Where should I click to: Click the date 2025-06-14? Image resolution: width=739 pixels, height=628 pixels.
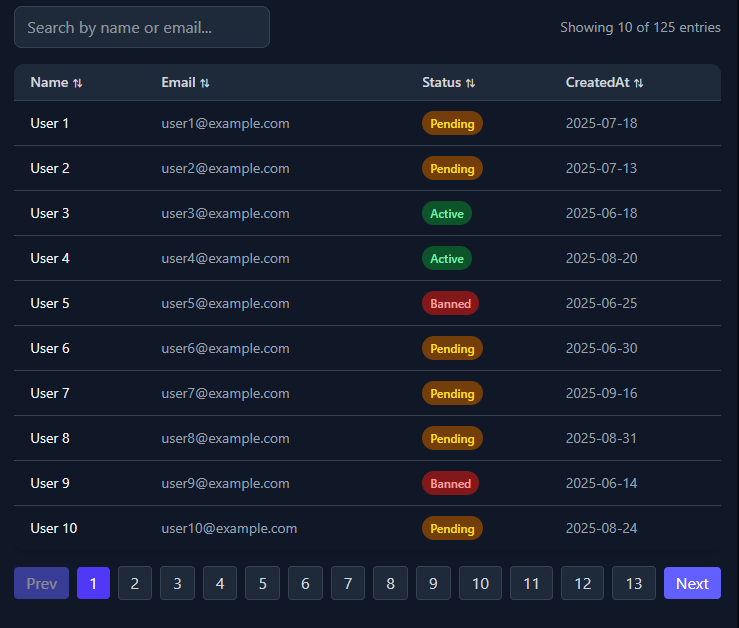coord(601,483)
